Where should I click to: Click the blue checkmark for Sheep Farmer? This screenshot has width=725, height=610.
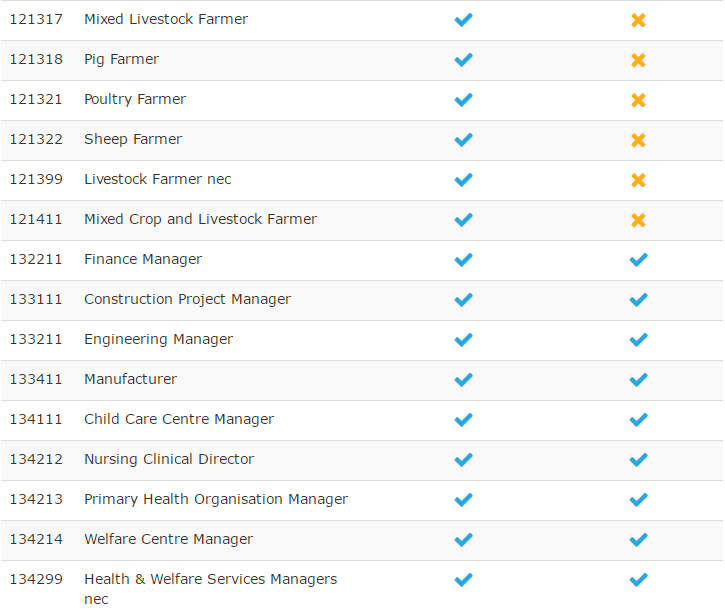click(x=463, y=140)
